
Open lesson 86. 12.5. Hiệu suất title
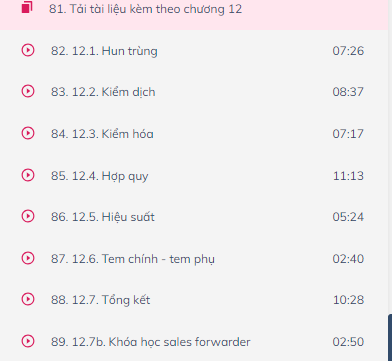pos(103,217)
